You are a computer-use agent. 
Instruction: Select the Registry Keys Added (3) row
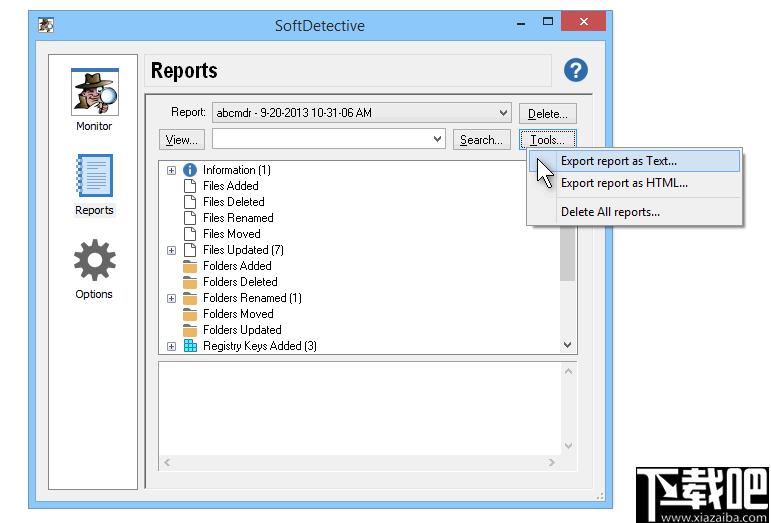click(x=260, y=346)
